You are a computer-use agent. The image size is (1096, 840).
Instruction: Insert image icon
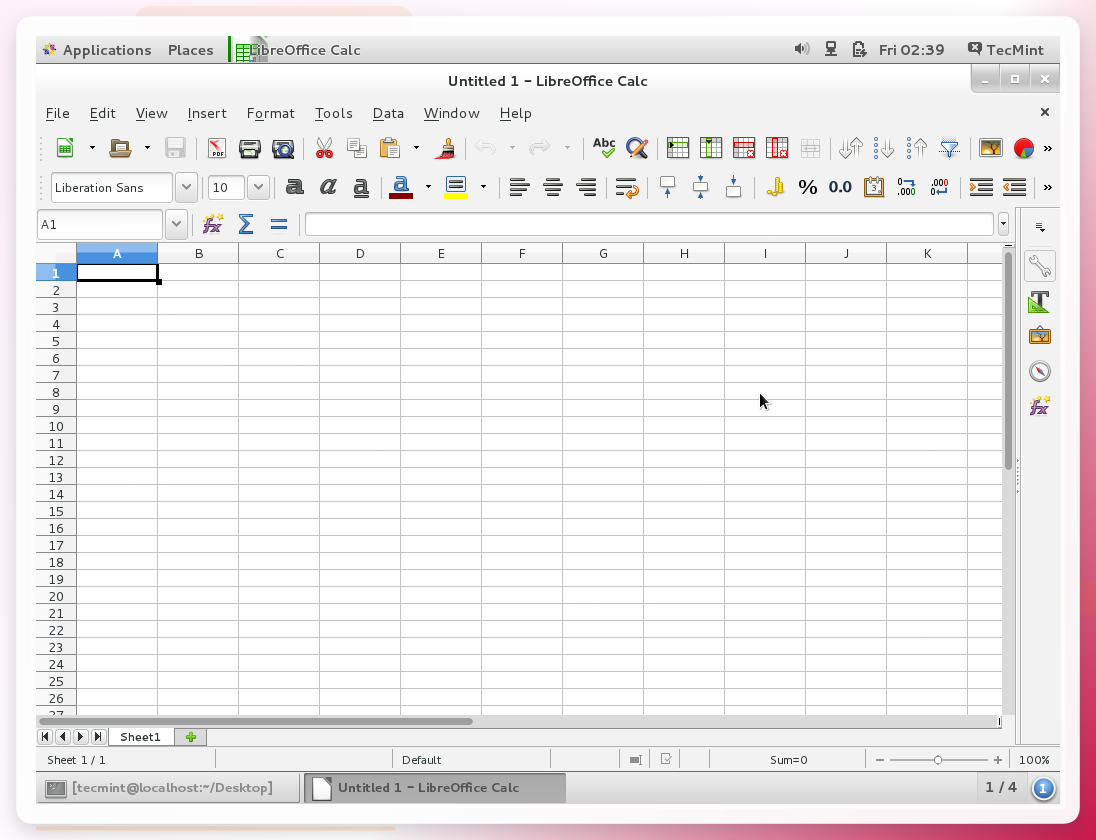point(990,148)
